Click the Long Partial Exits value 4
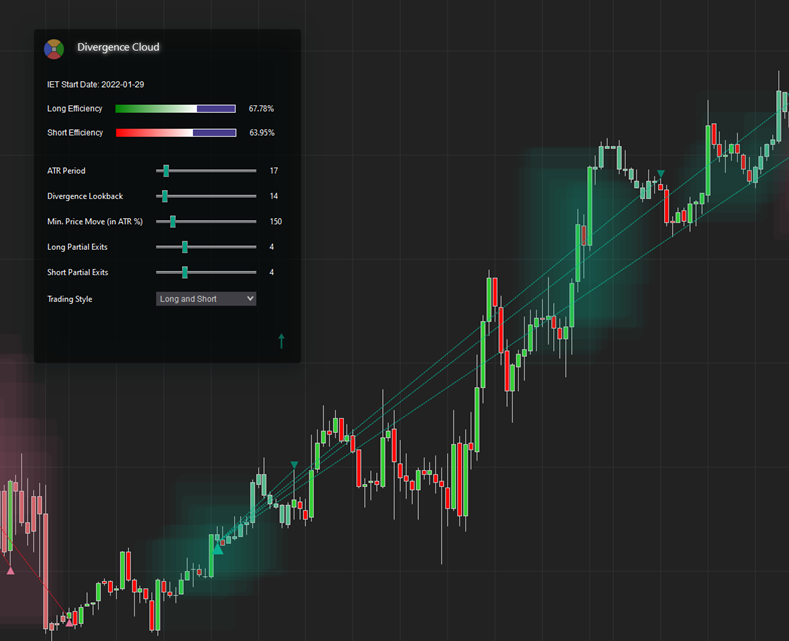 point(272,247)
